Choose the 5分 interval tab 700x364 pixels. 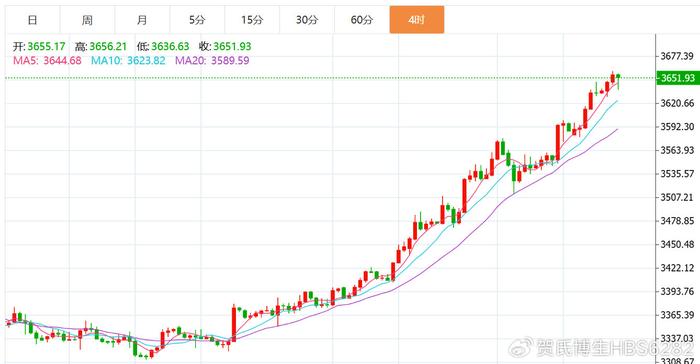pos(197,20)
